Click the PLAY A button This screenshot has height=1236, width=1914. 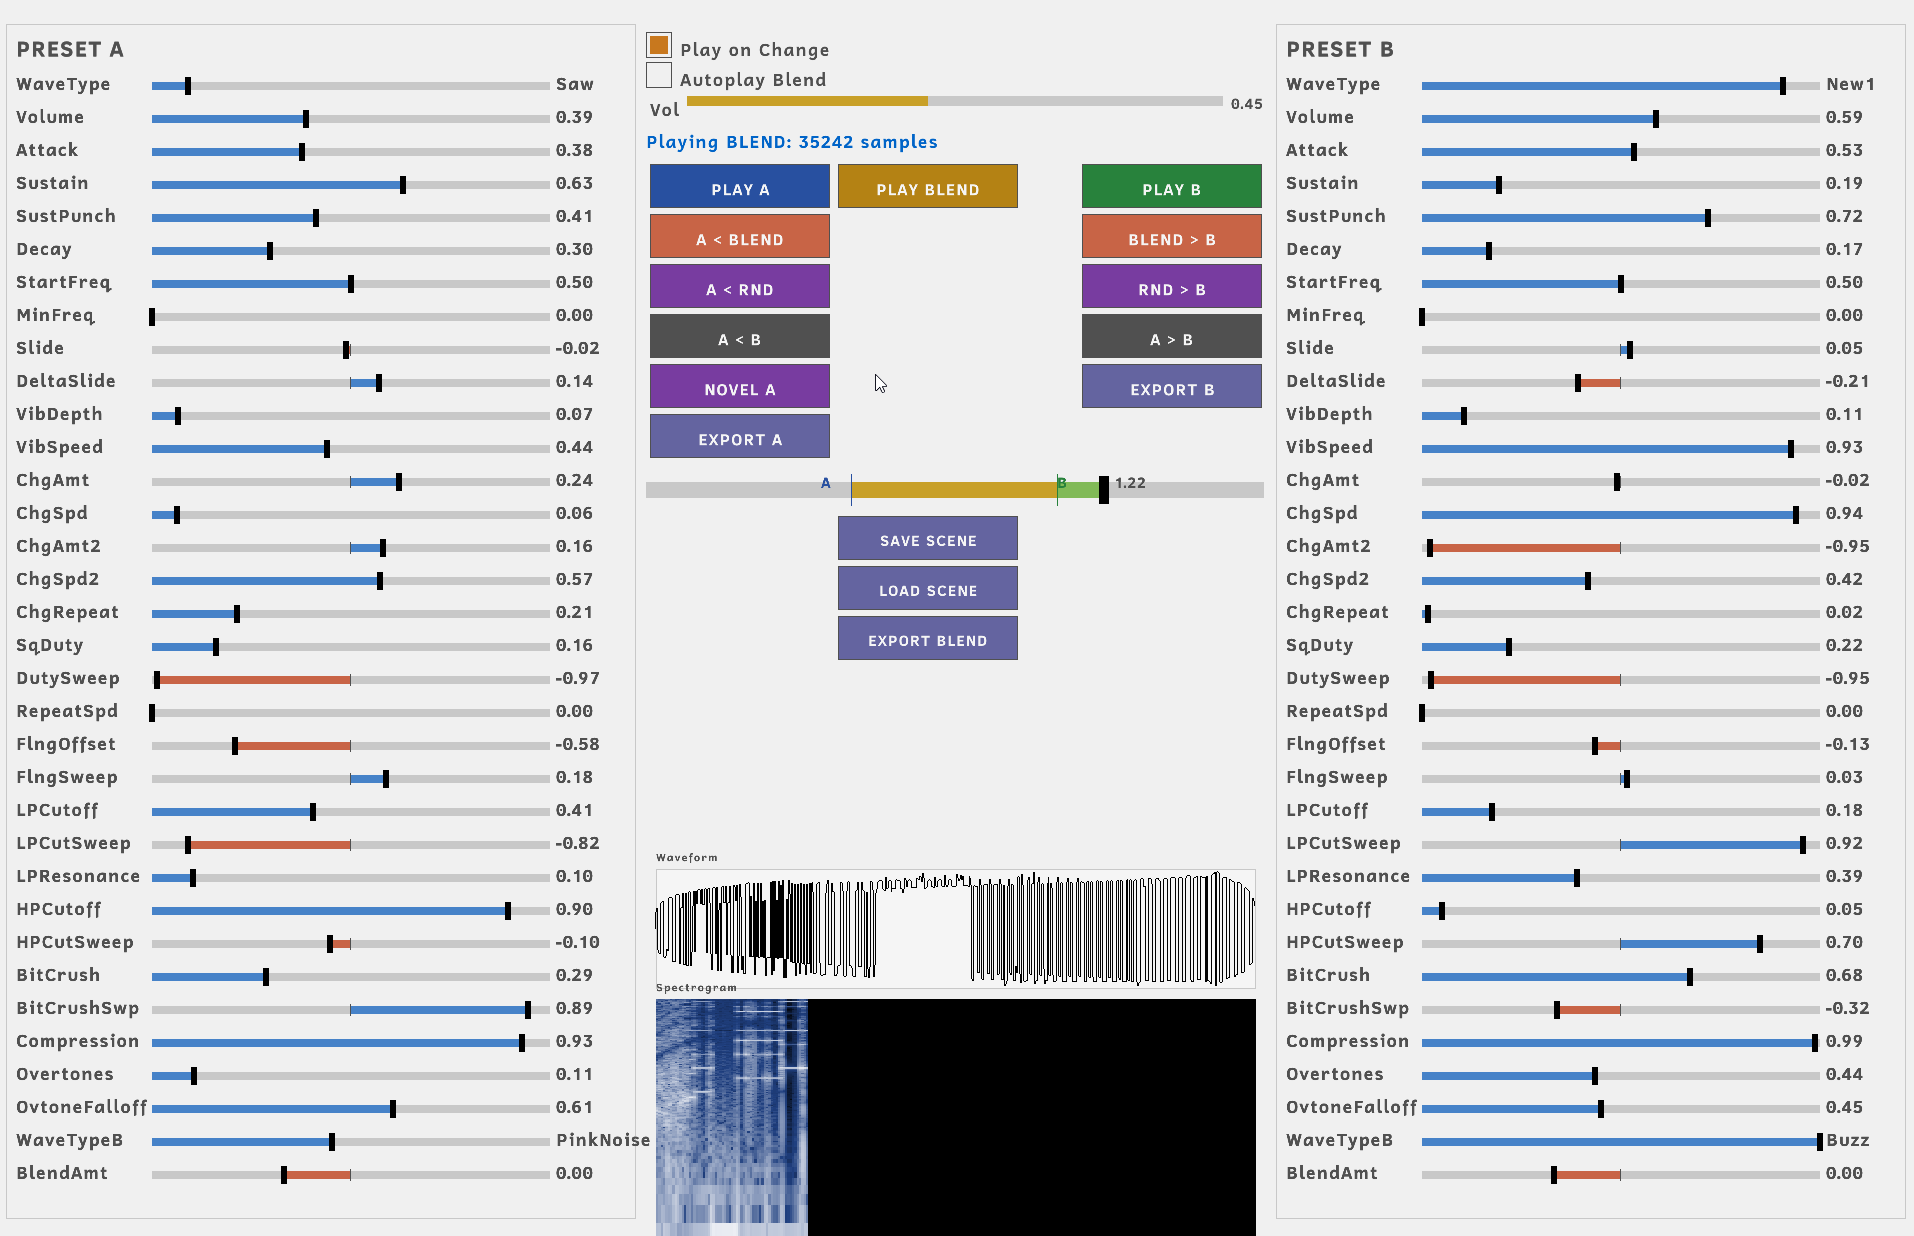point(740,187)
